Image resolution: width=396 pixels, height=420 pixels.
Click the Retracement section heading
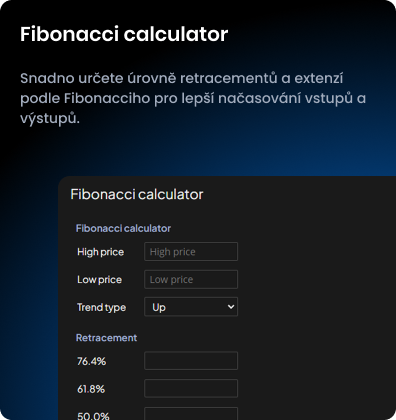tap(106, 338)
